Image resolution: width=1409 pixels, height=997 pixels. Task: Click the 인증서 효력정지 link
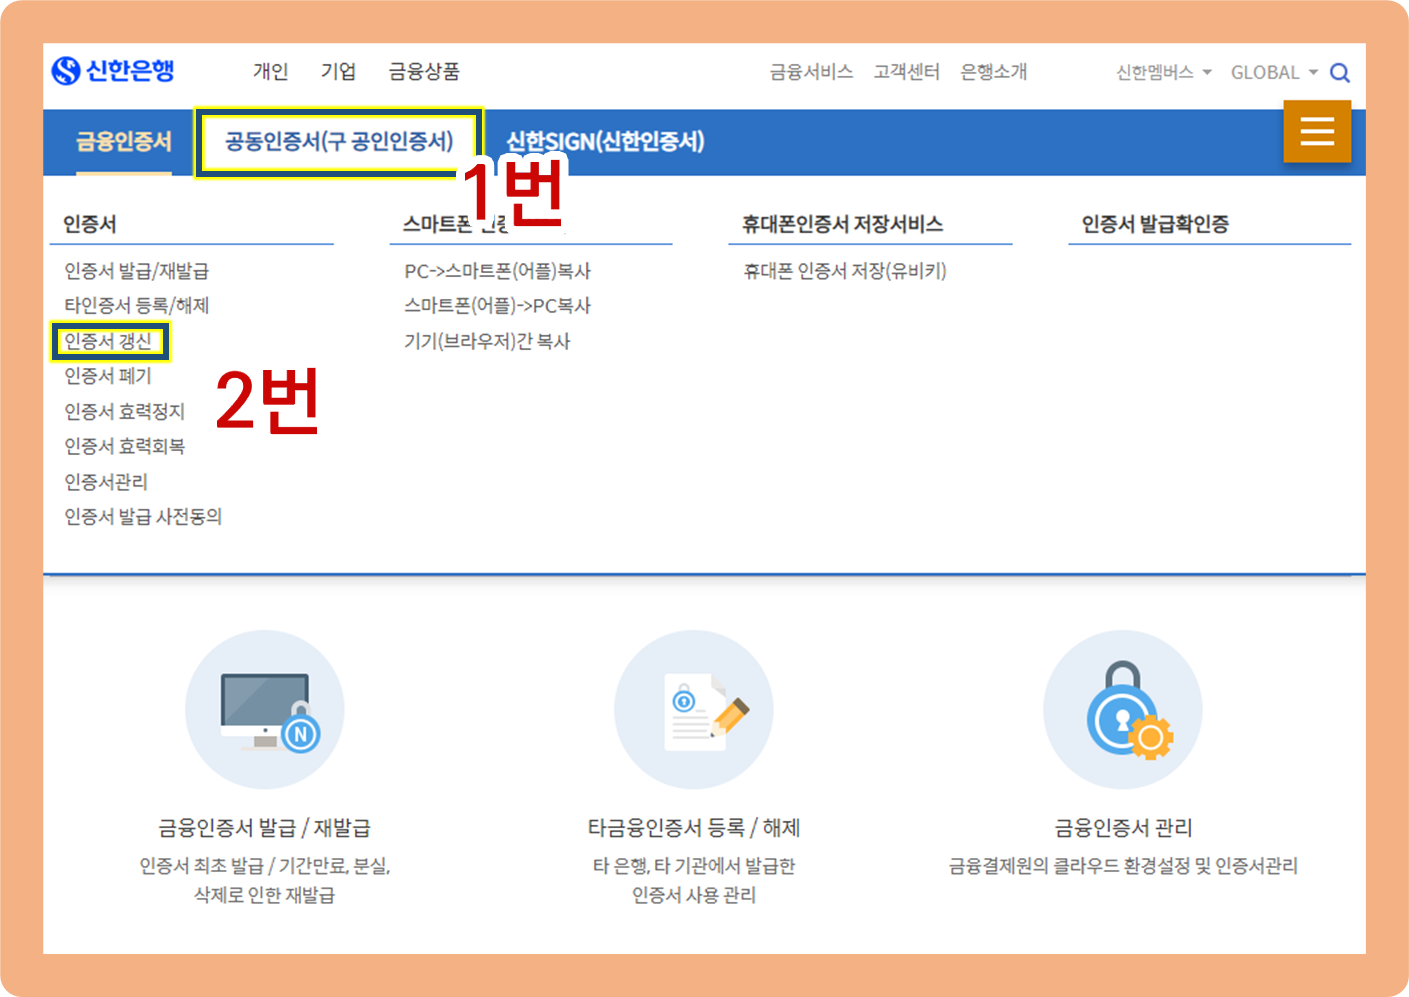point(125,411)
